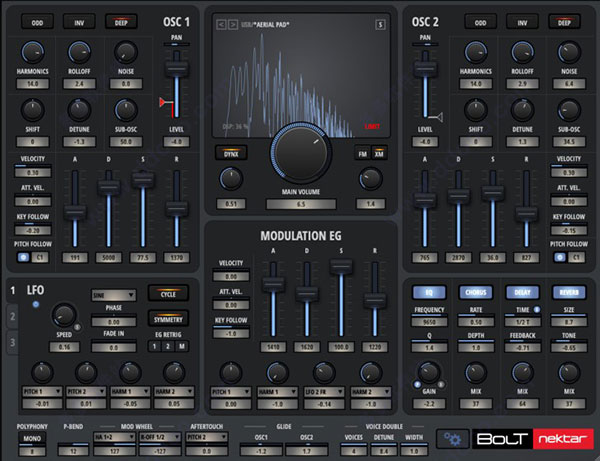The width and height of the screenshot is (600, 461).
Task: Toggle OSC 2 ODD button
Action: (480, 23)
